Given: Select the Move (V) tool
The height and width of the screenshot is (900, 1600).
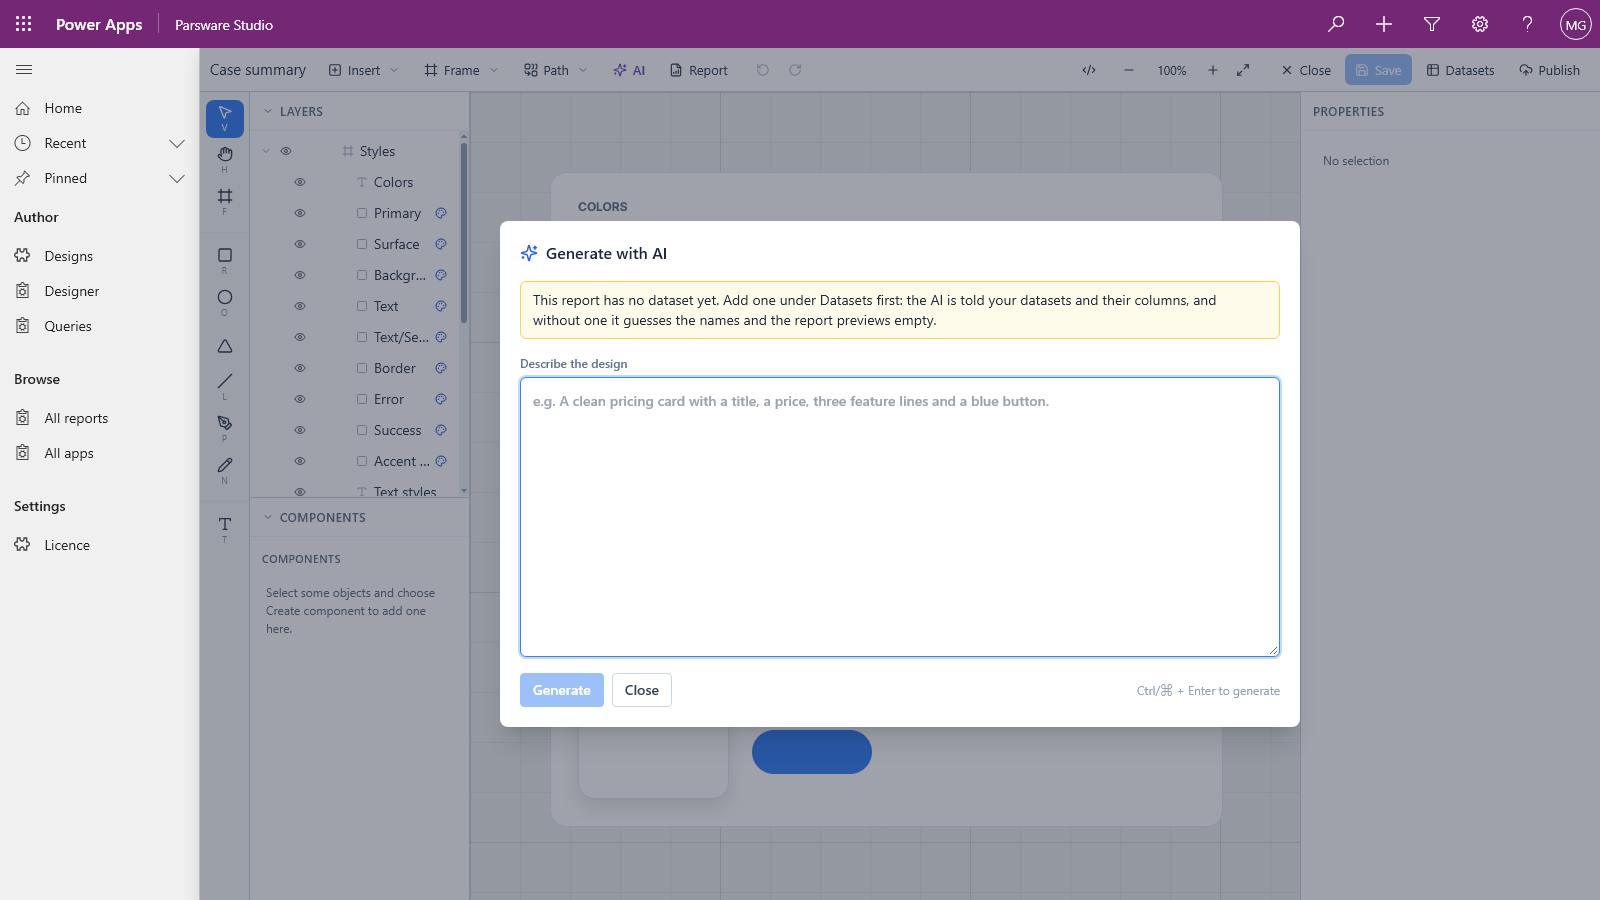Looking at the screenshot, I should pyautogui.click(x=225, y=118).
